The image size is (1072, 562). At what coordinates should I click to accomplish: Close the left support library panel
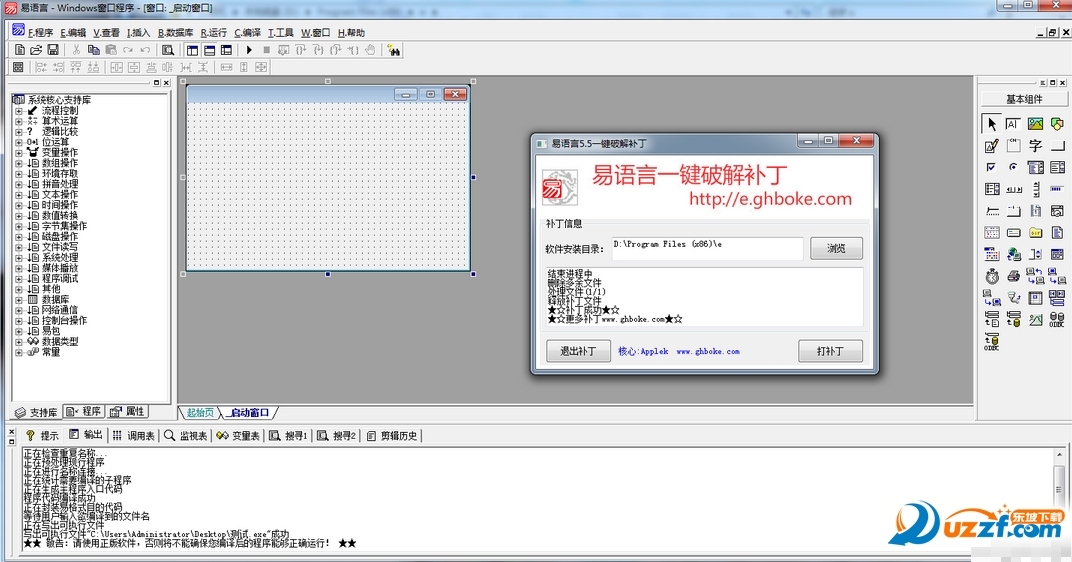coord(166,83)
